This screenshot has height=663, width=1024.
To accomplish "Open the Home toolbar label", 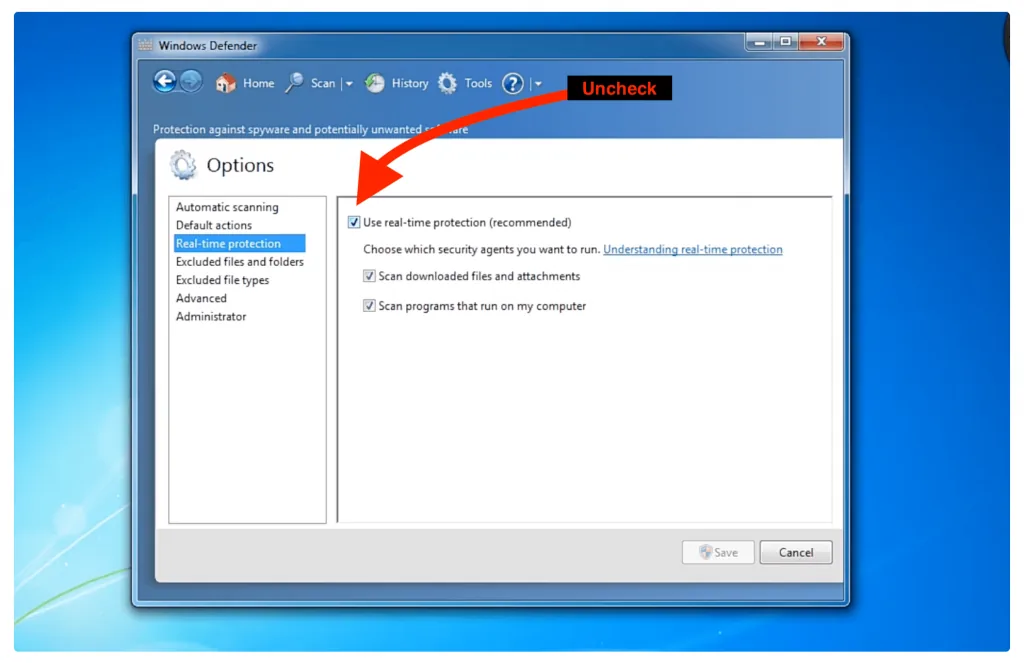I will coord(259,84).
